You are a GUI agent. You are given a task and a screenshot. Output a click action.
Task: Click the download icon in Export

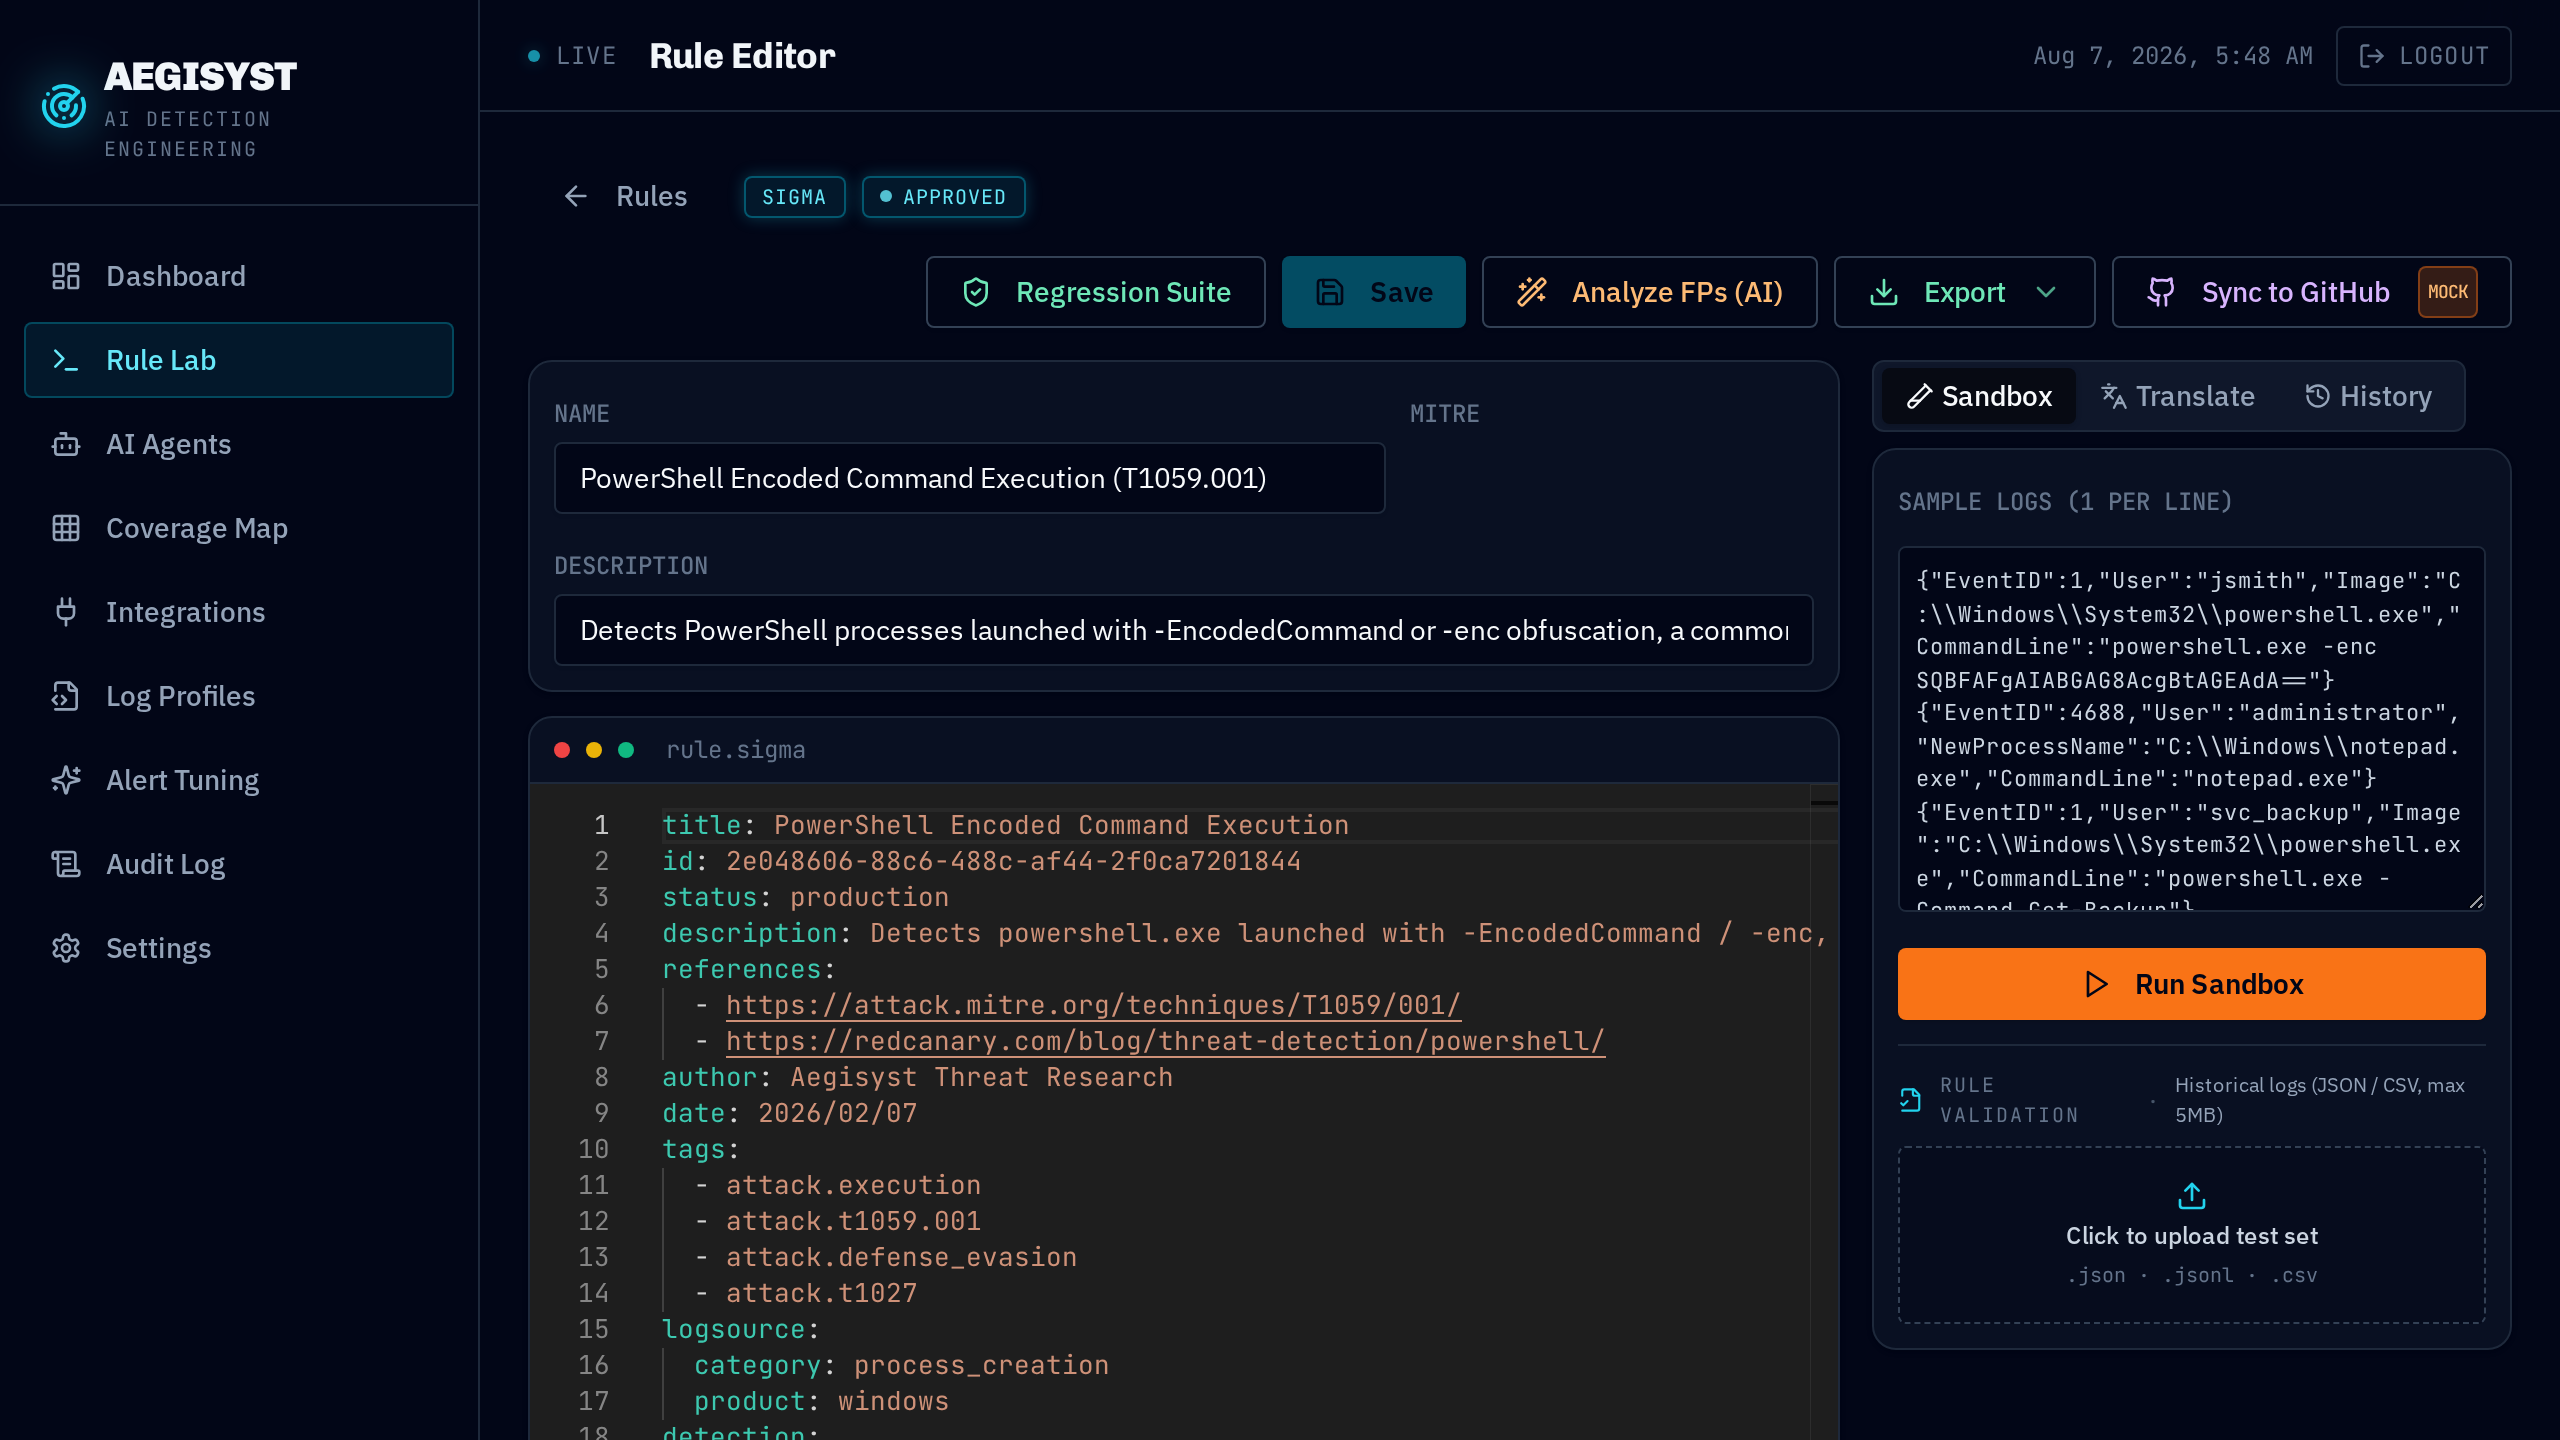tap(1884, 292)
